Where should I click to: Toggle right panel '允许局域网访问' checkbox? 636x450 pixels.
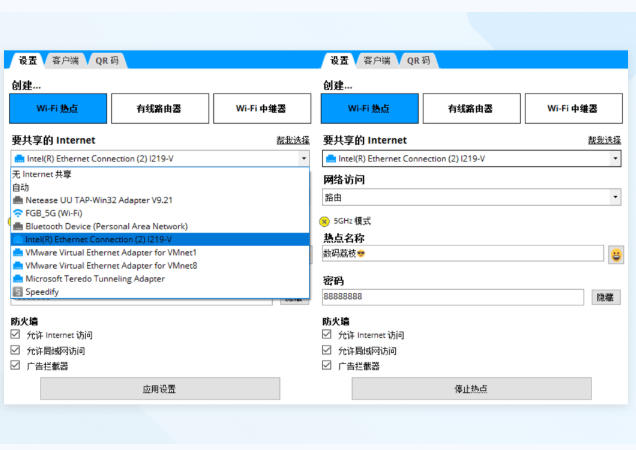(x=327, y=350)
